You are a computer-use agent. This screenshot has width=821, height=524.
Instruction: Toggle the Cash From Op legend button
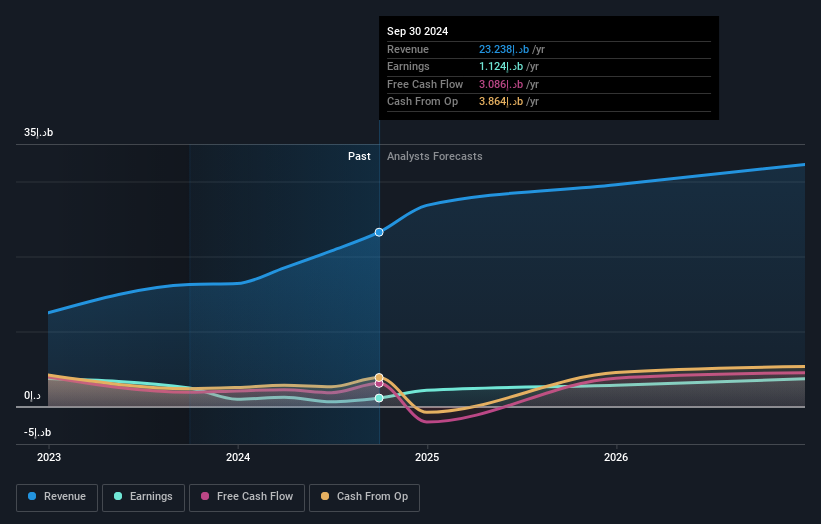pos(364,497)
